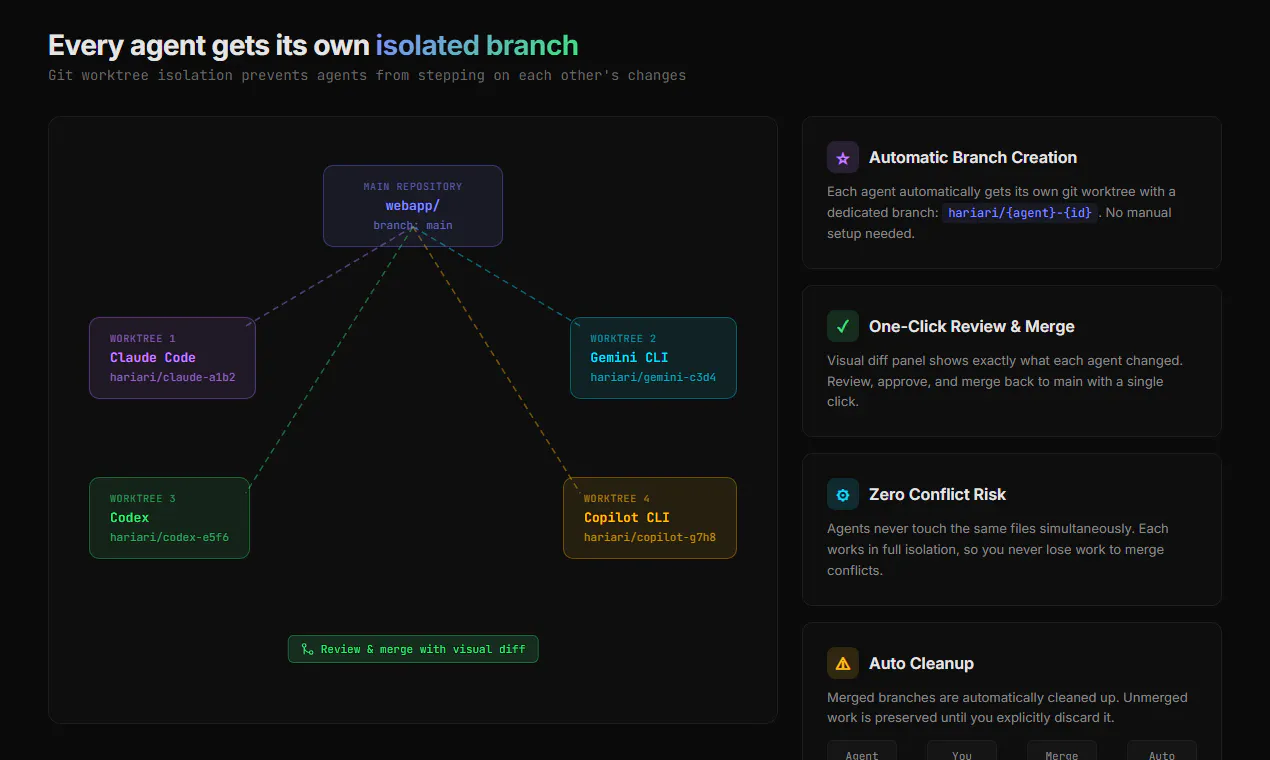1270x760 pixels.
Task: Click the warning triangle icon beside Auto Cleanup
Action: [x=843, y=663]
